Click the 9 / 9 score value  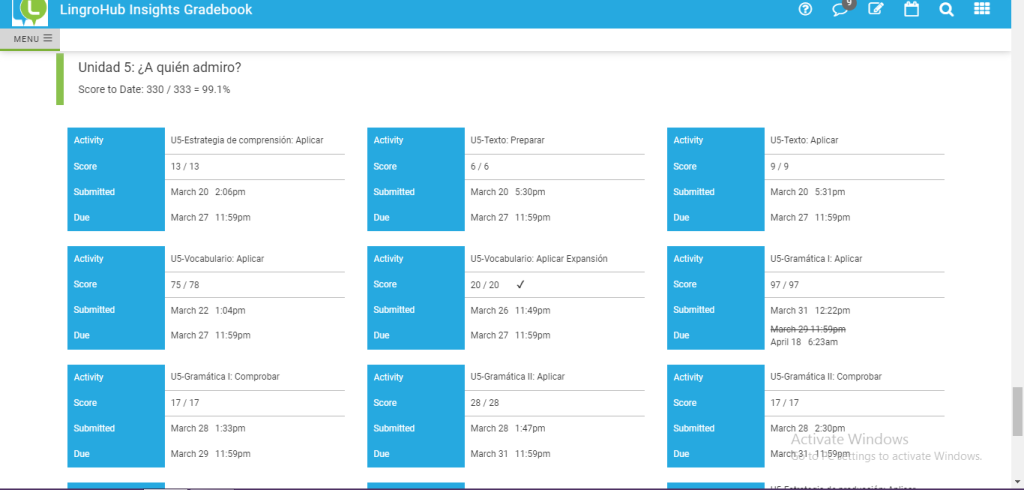click(x=779, y=167)
